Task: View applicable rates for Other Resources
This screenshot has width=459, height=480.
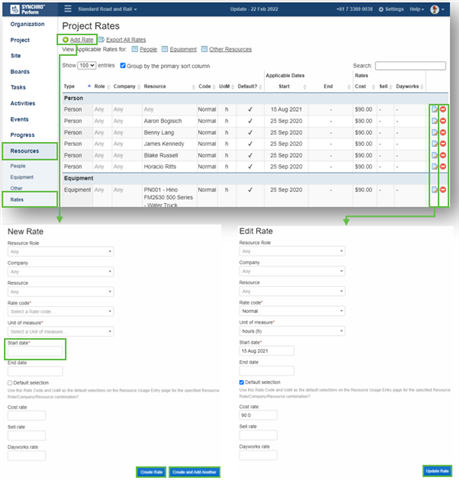Action: point(230,49)
